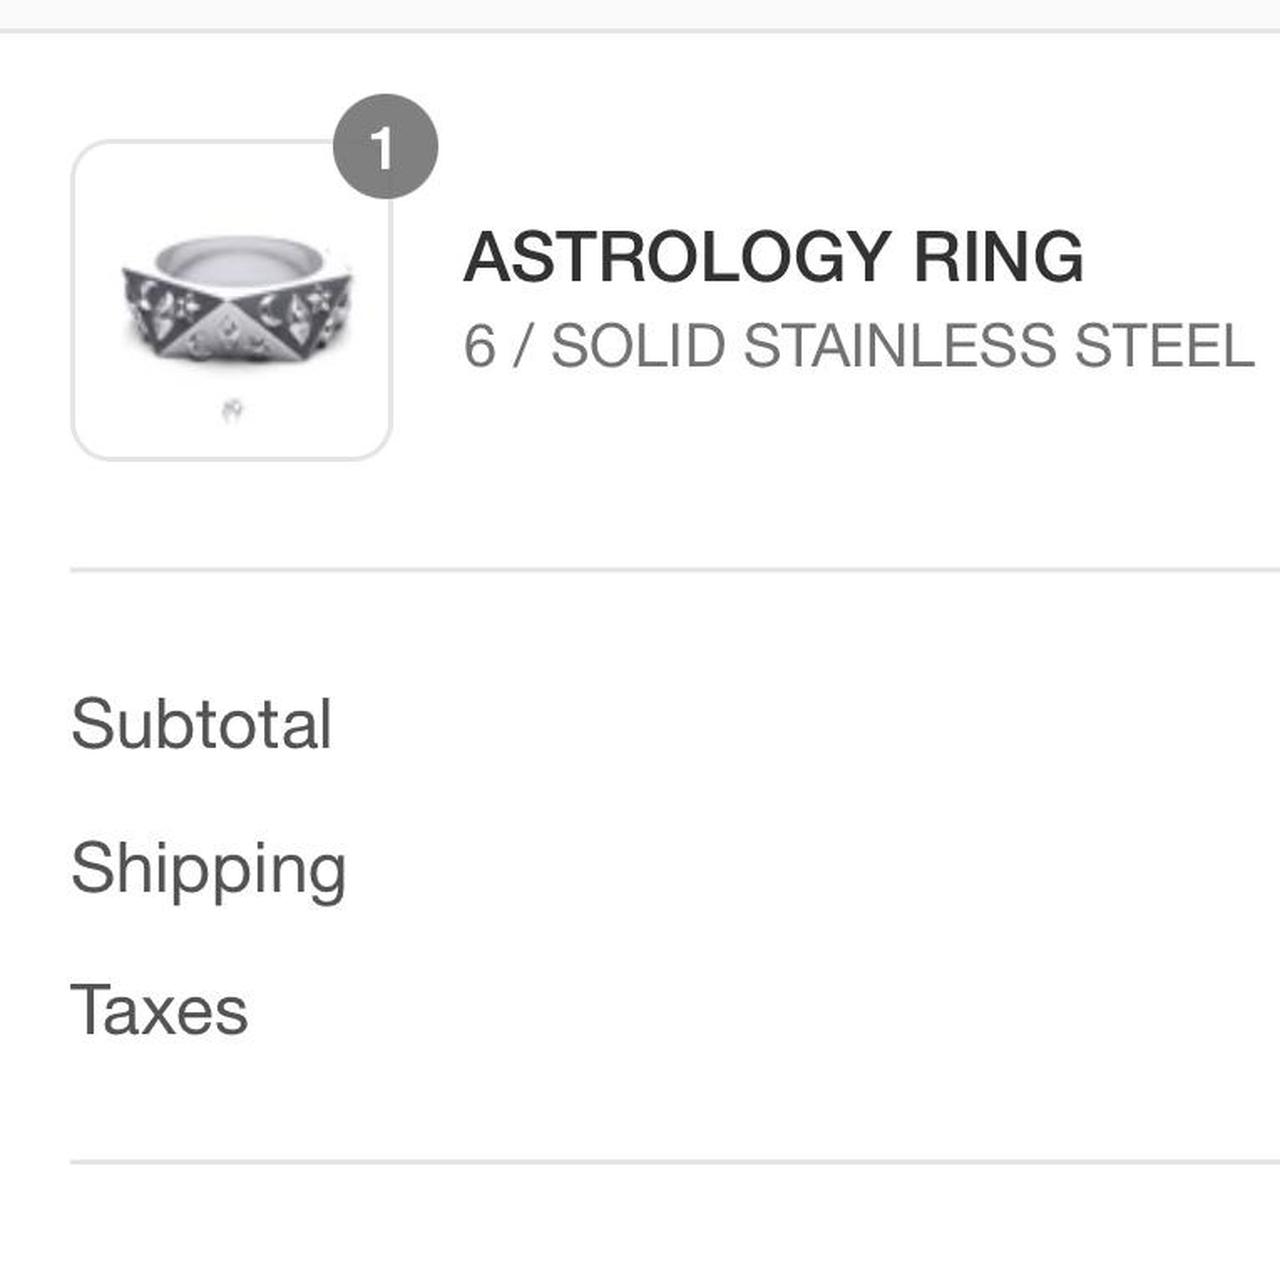Open the ASTROLOGY RING product page
This screenshot has width=1280, height=1280.
tap(775, 258)
